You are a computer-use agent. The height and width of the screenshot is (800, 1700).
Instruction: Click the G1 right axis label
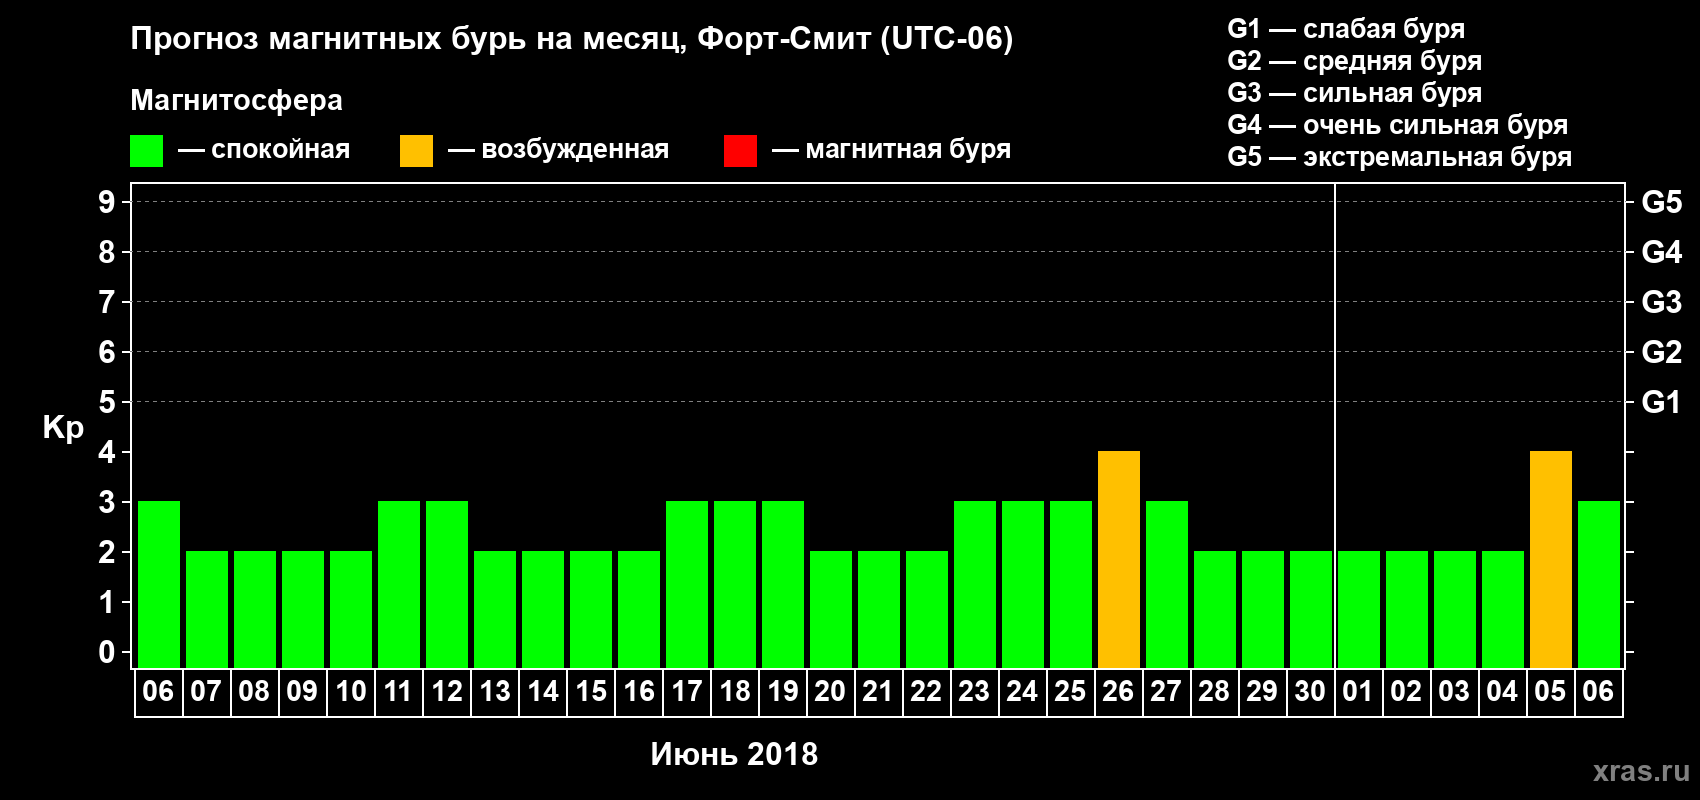click(1661, 402)
